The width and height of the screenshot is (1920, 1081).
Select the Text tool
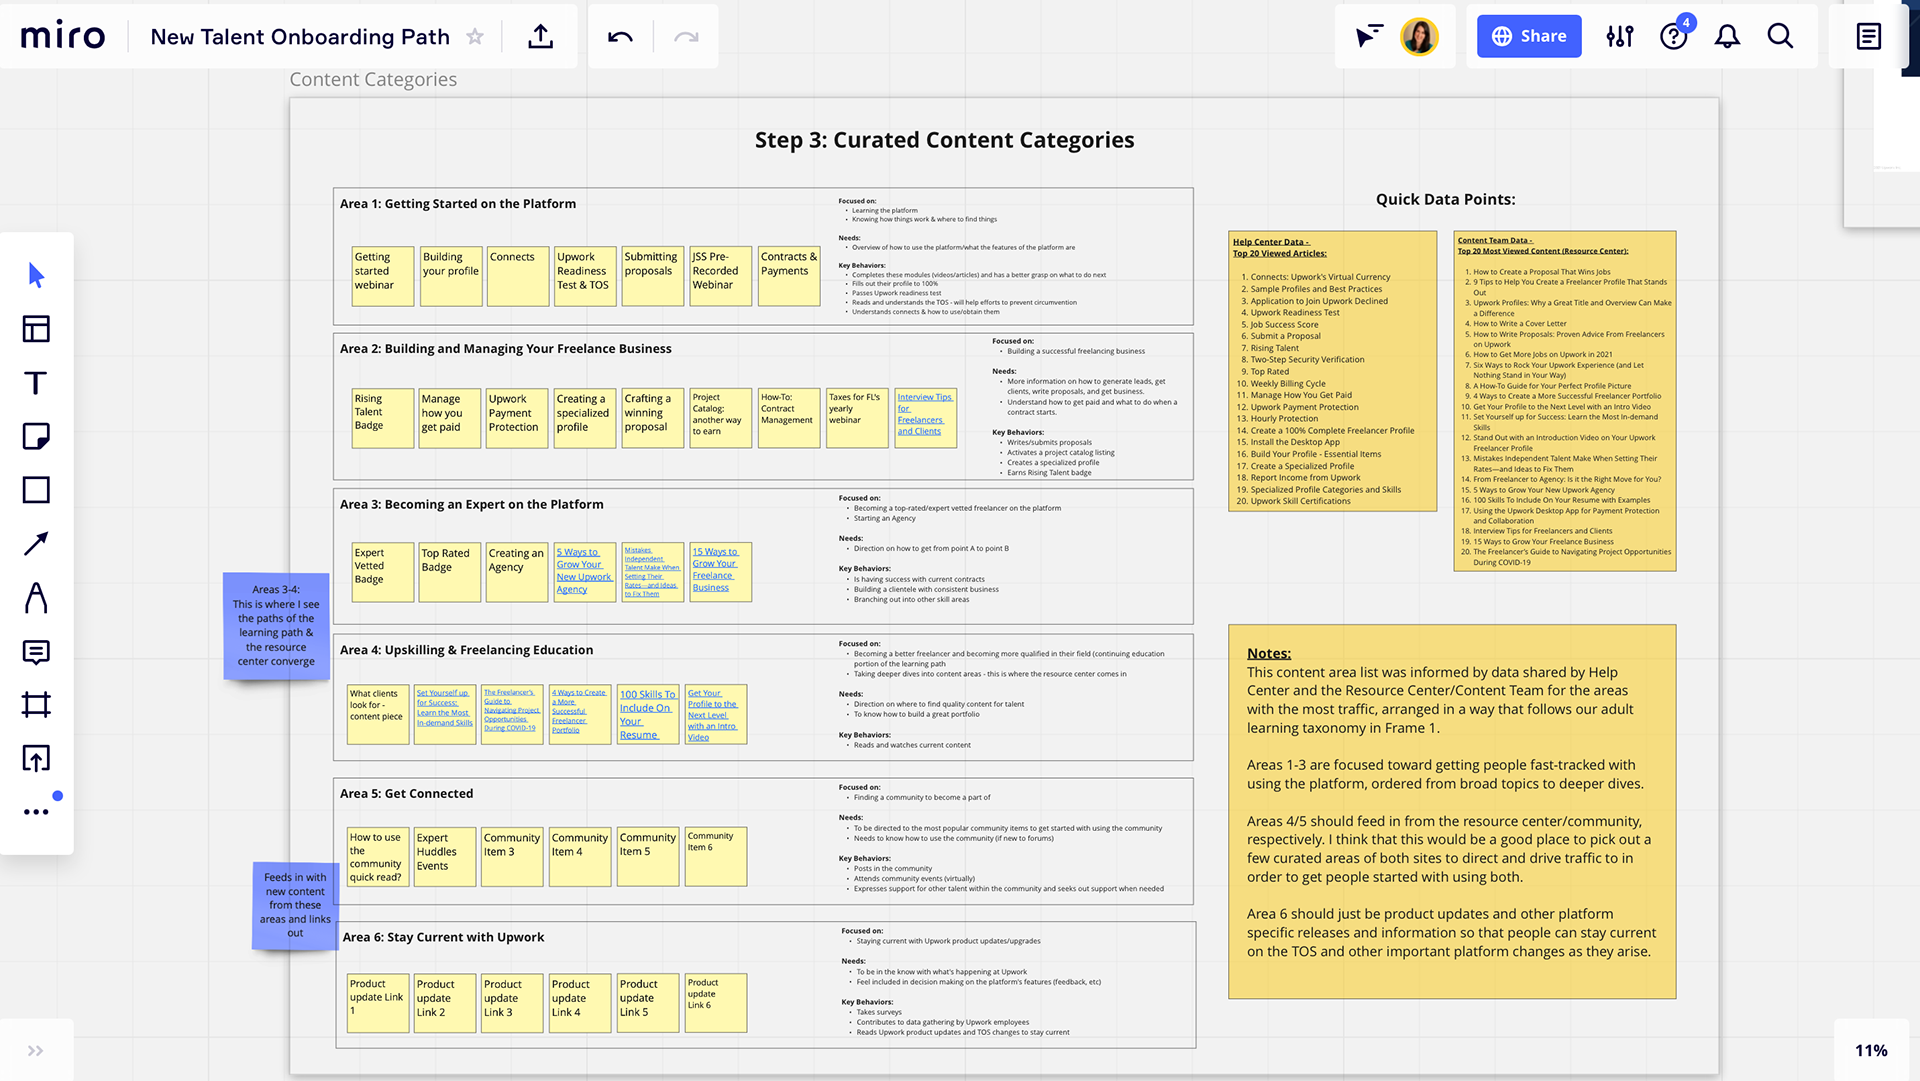coord(36,383)
